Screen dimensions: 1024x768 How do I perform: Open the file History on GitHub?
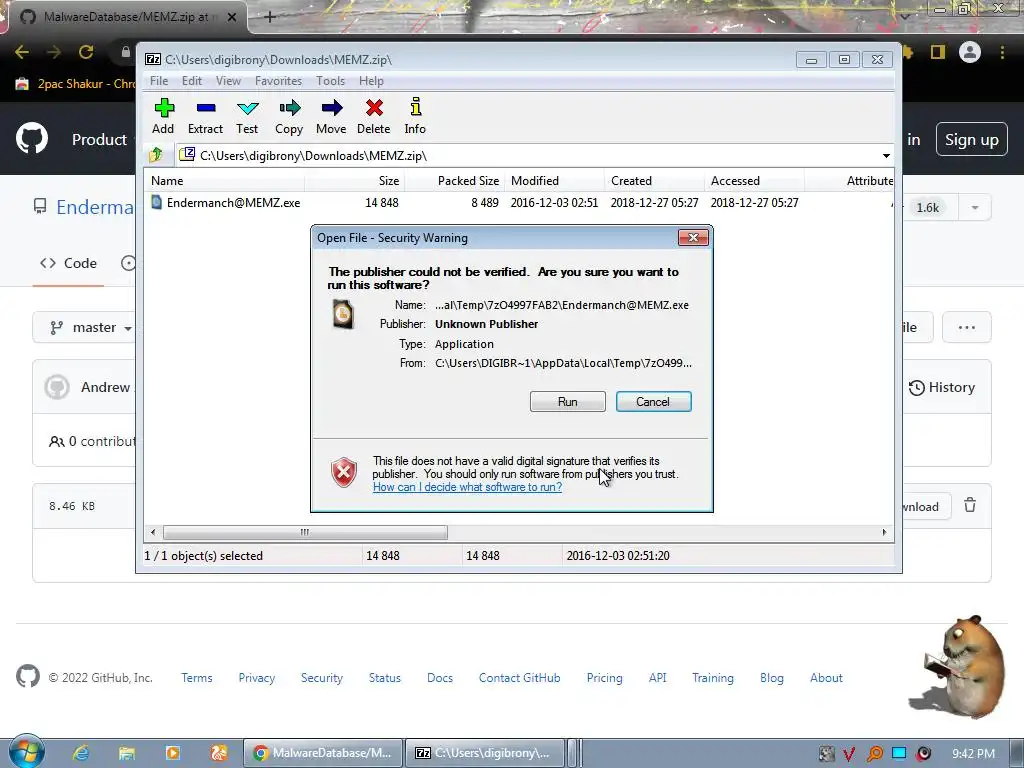click(941, 387)
